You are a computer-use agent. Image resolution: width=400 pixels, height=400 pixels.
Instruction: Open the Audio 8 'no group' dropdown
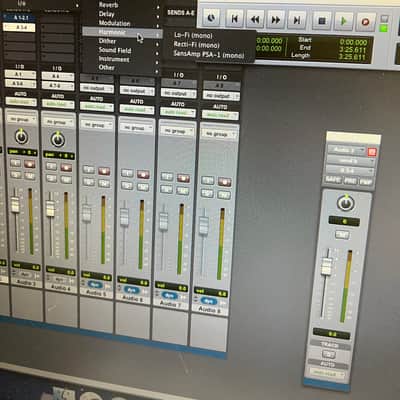pos(220,134)
